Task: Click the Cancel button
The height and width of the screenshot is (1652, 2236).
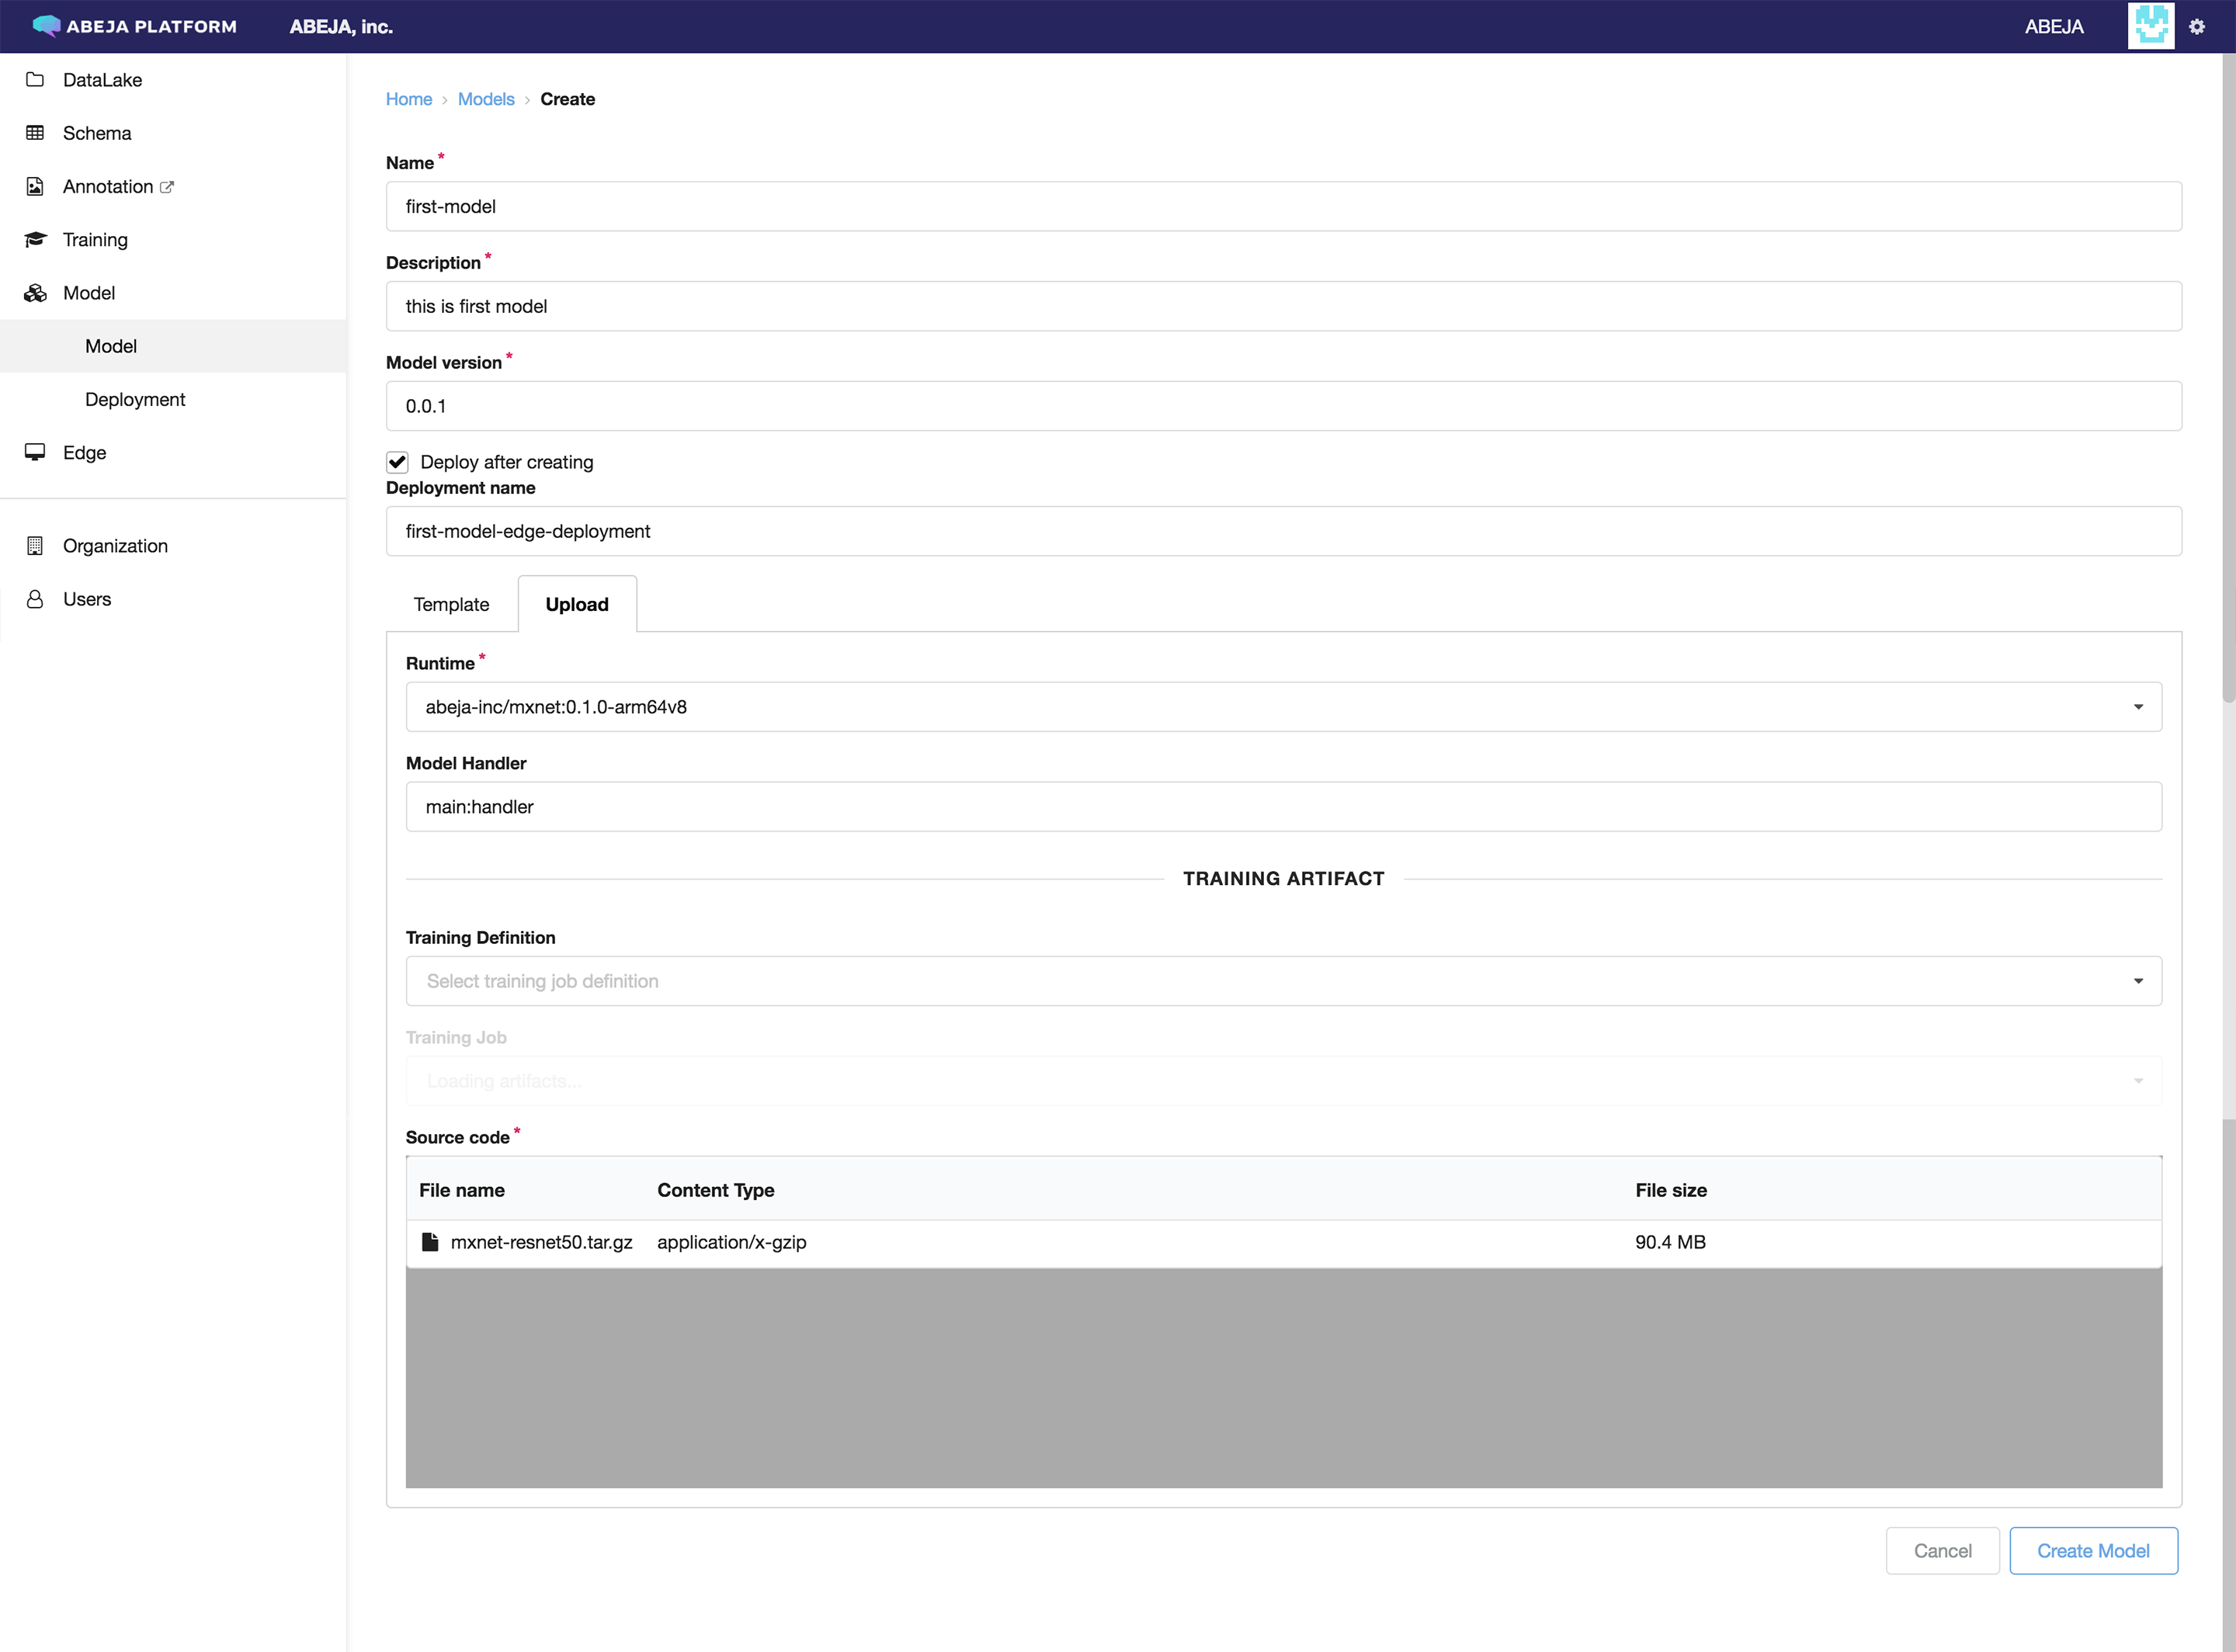Action: [1942, 1550]
